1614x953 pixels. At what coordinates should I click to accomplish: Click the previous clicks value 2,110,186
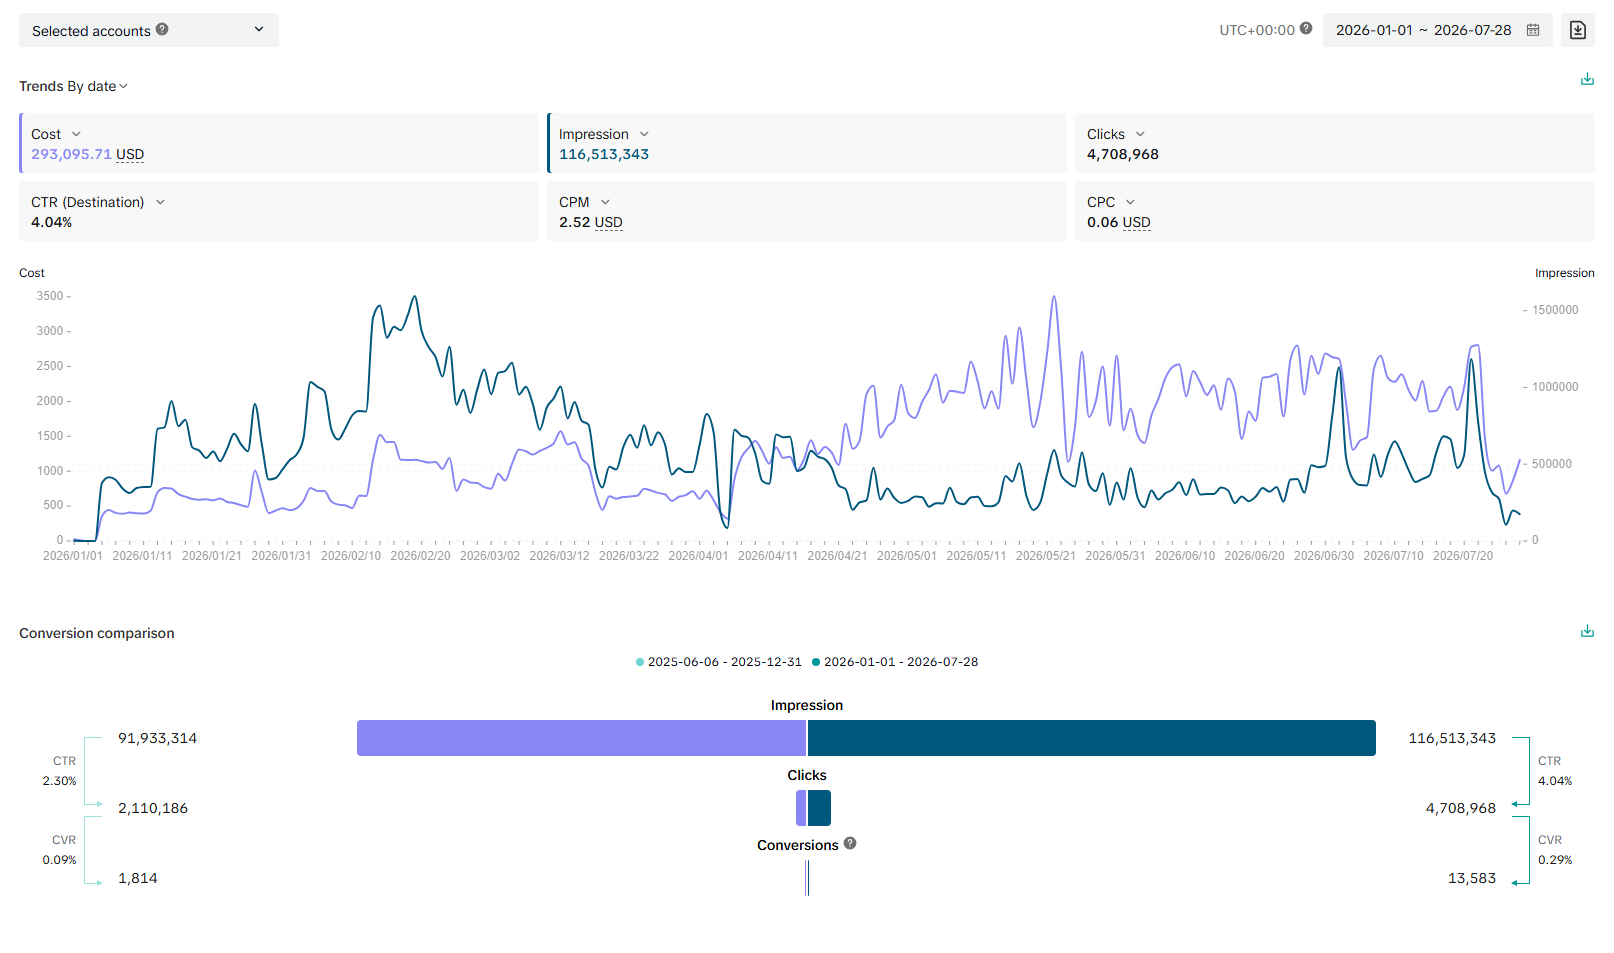coord(153,808)
